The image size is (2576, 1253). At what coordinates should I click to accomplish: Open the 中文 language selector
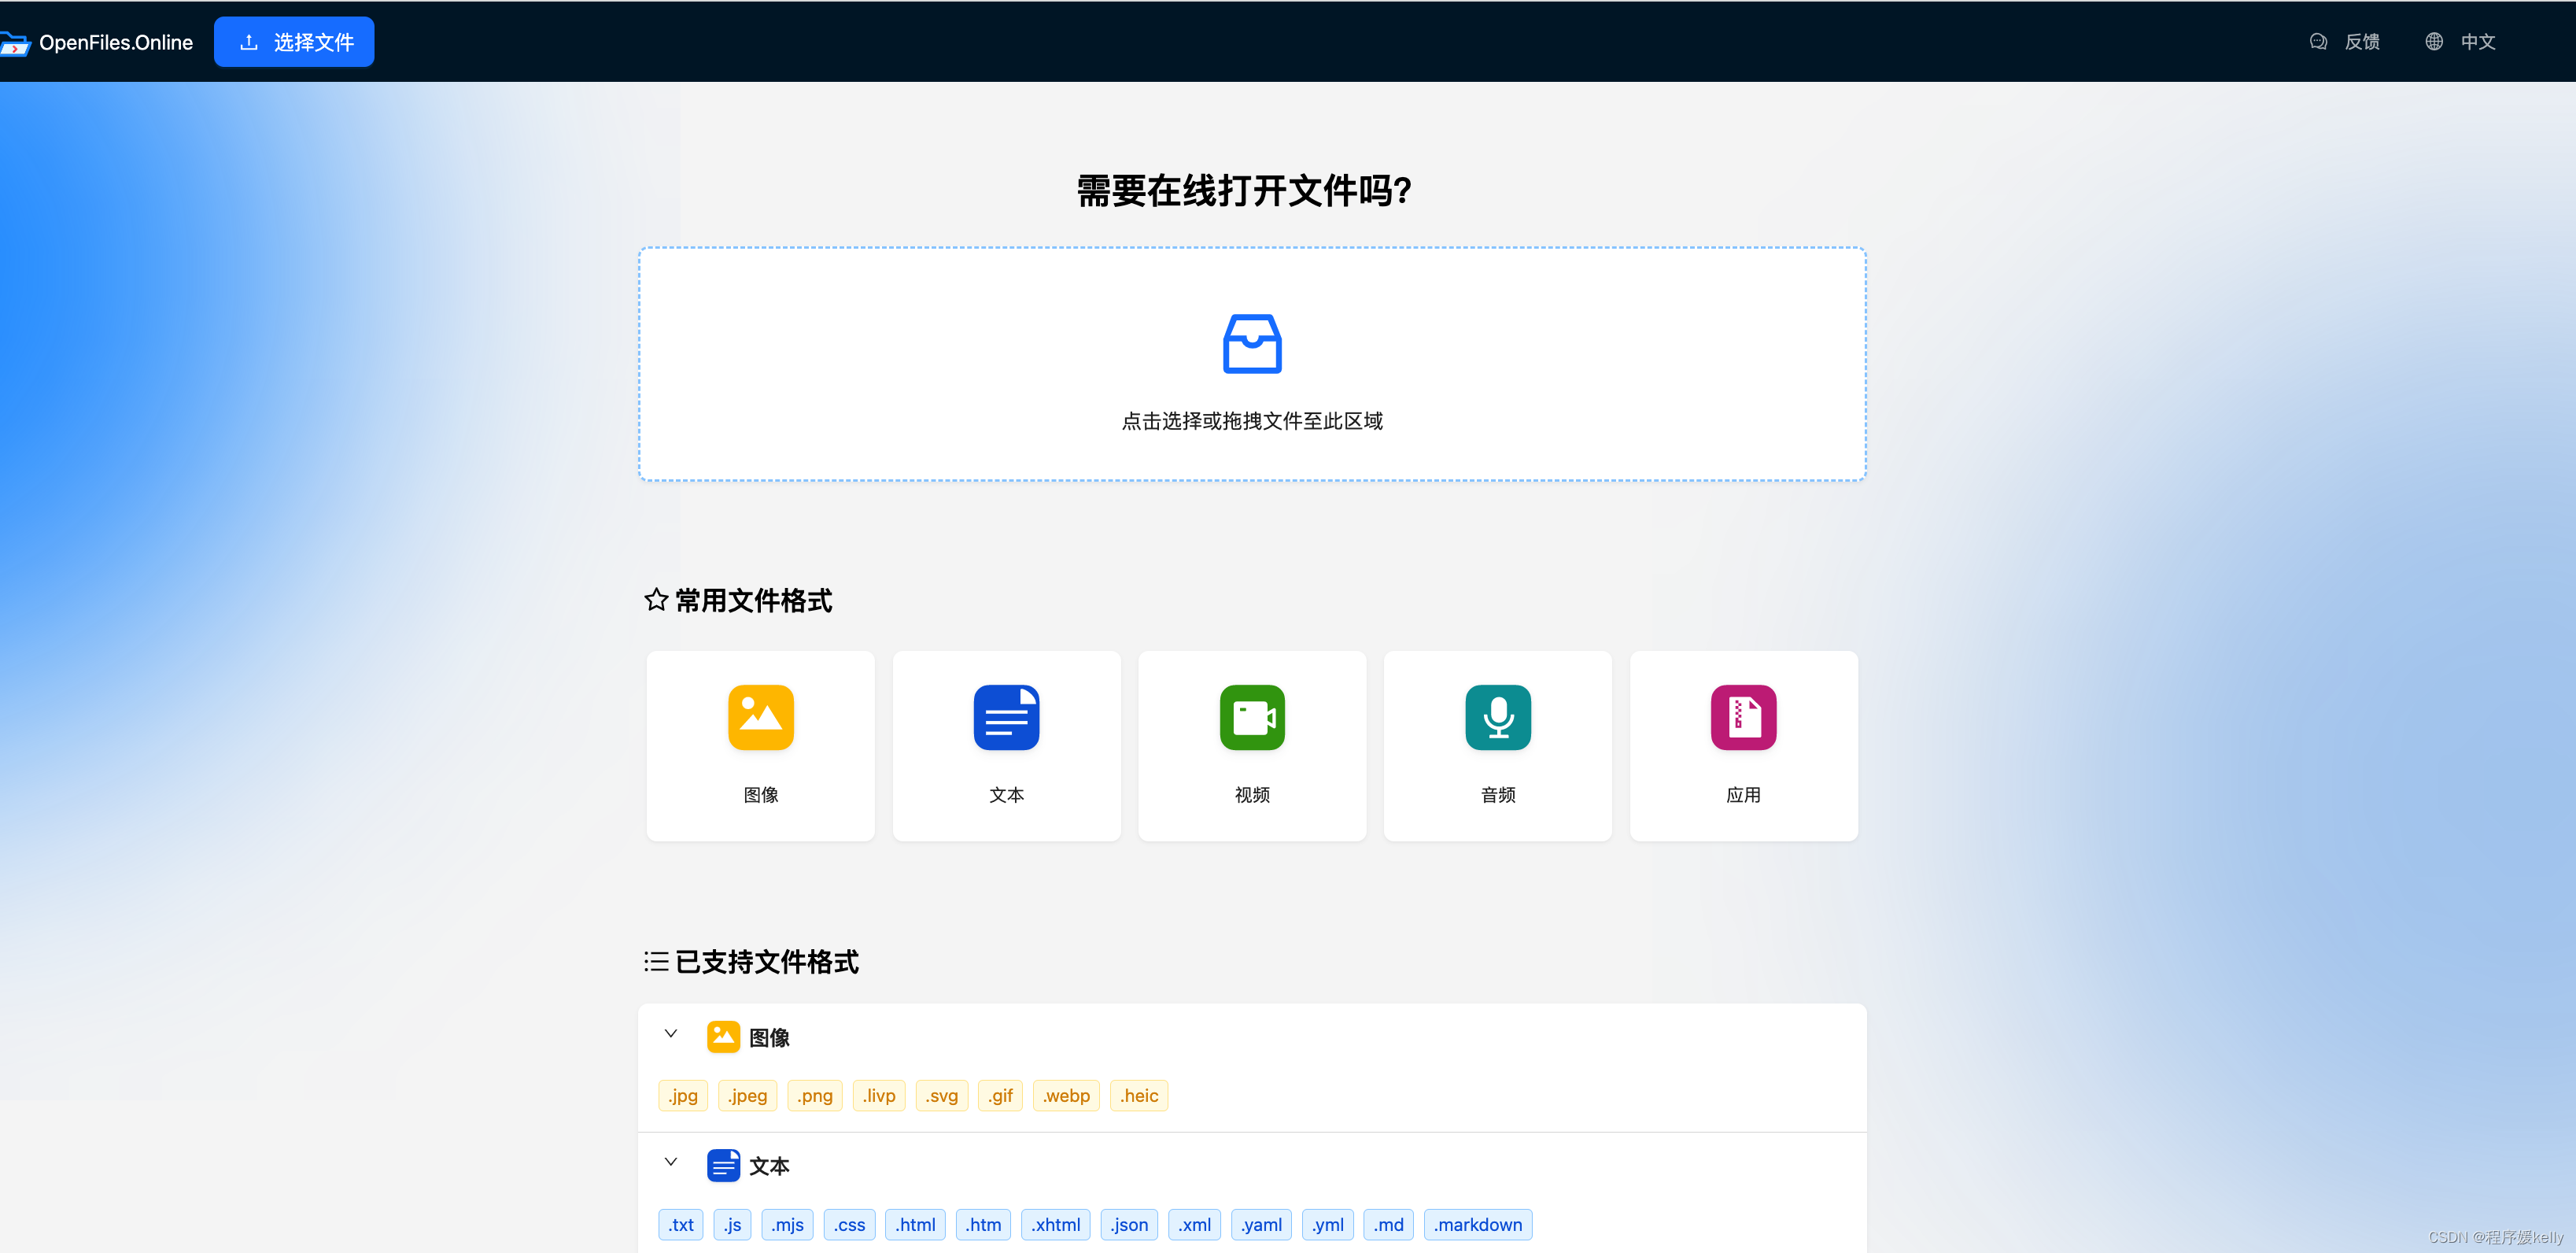2478,42
